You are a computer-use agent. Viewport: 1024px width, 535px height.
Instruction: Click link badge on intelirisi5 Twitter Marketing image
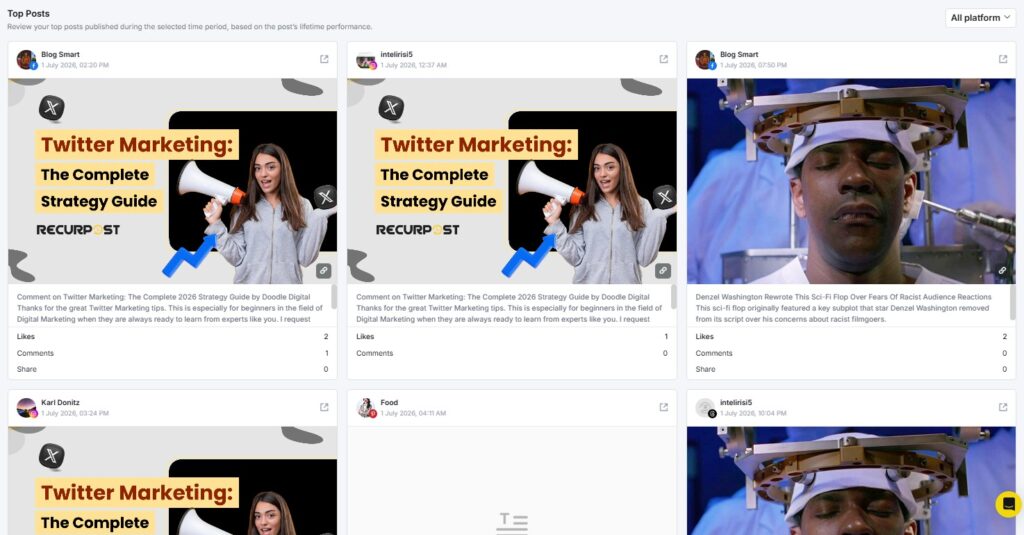pos(663,270)
